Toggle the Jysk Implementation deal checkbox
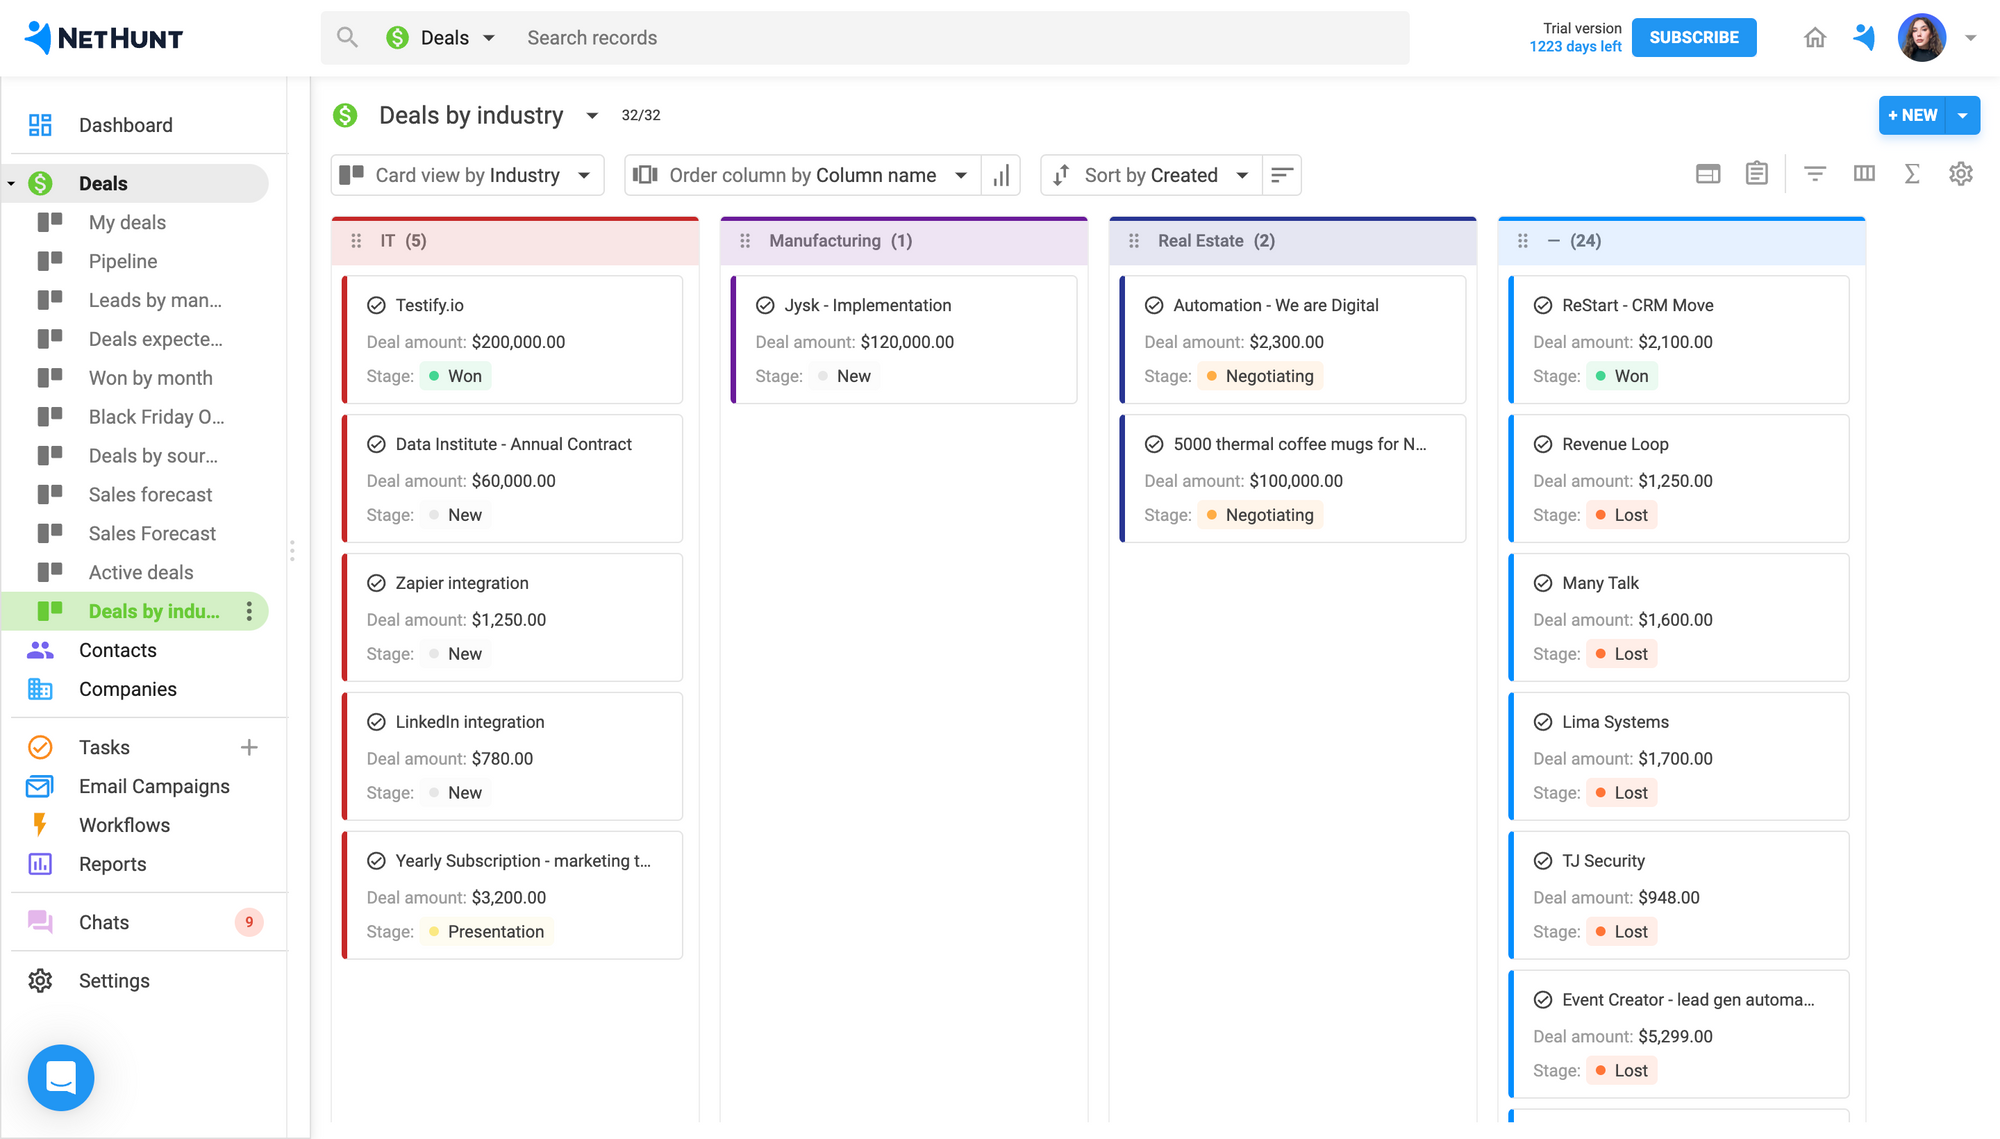 pos(765,305)
